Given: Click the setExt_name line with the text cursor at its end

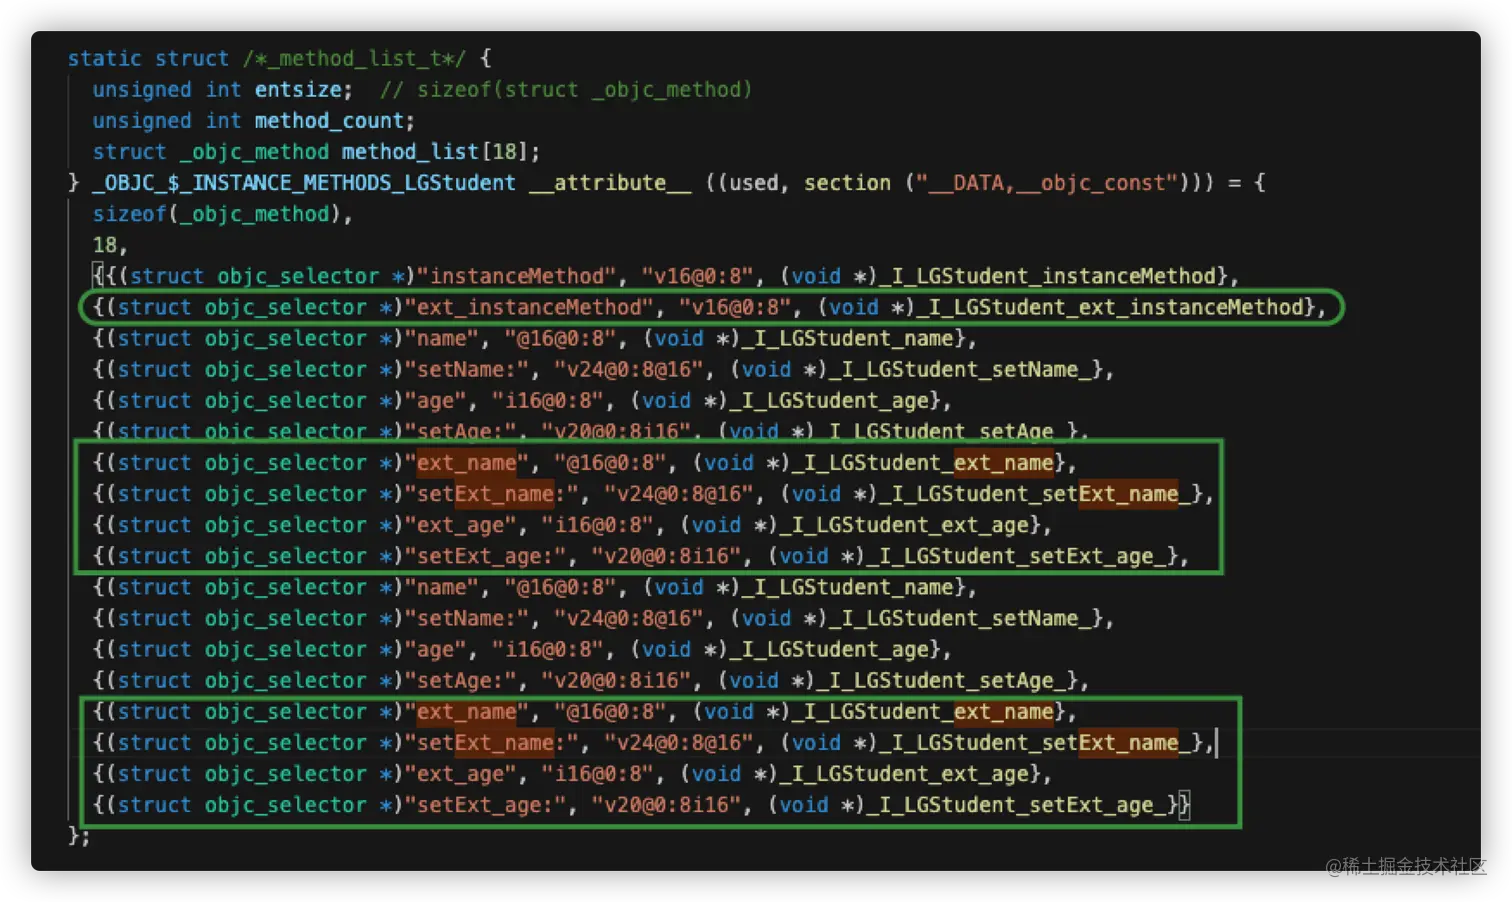Looking at the screenshot, I should click(x=653, y=743).
